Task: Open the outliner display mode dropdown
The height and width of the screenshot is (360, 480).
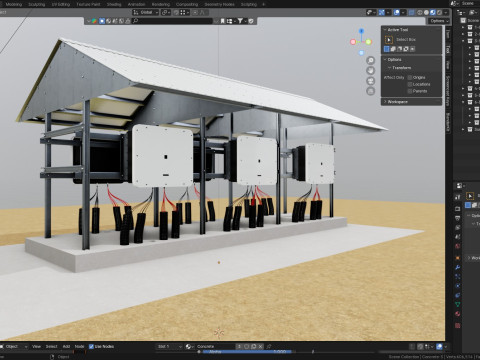Action: 462,12
